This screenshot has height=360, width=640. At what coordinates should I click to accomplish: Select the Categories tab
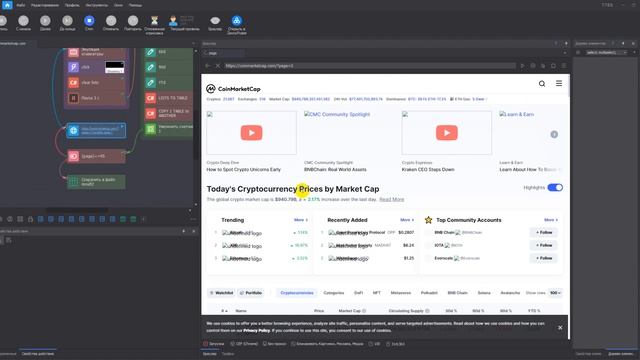pyautogui.click(x=333, y=293)
